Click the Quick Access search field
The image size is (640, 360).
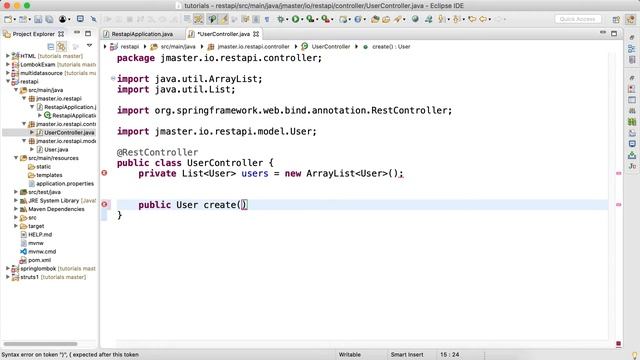click(x=578, y=19)
